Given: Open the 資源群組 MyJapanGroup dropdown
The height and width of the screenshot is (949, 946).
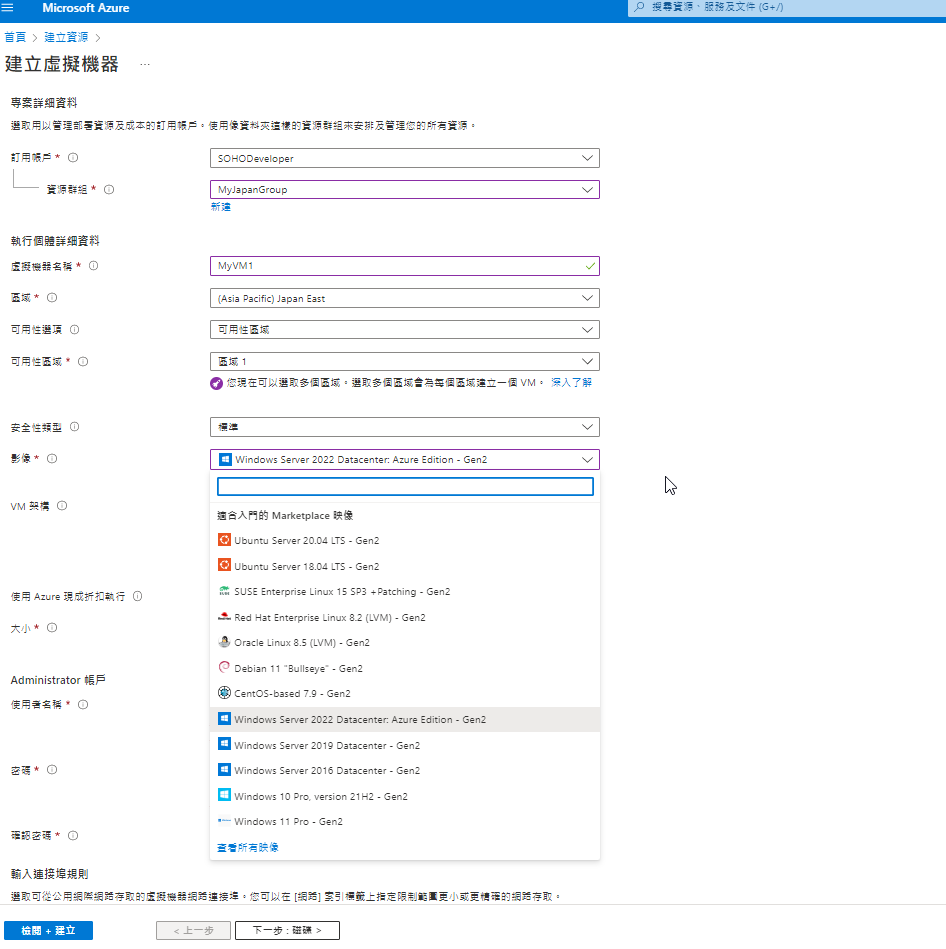Looking at the screenshot, I should [x=404, y=189].
